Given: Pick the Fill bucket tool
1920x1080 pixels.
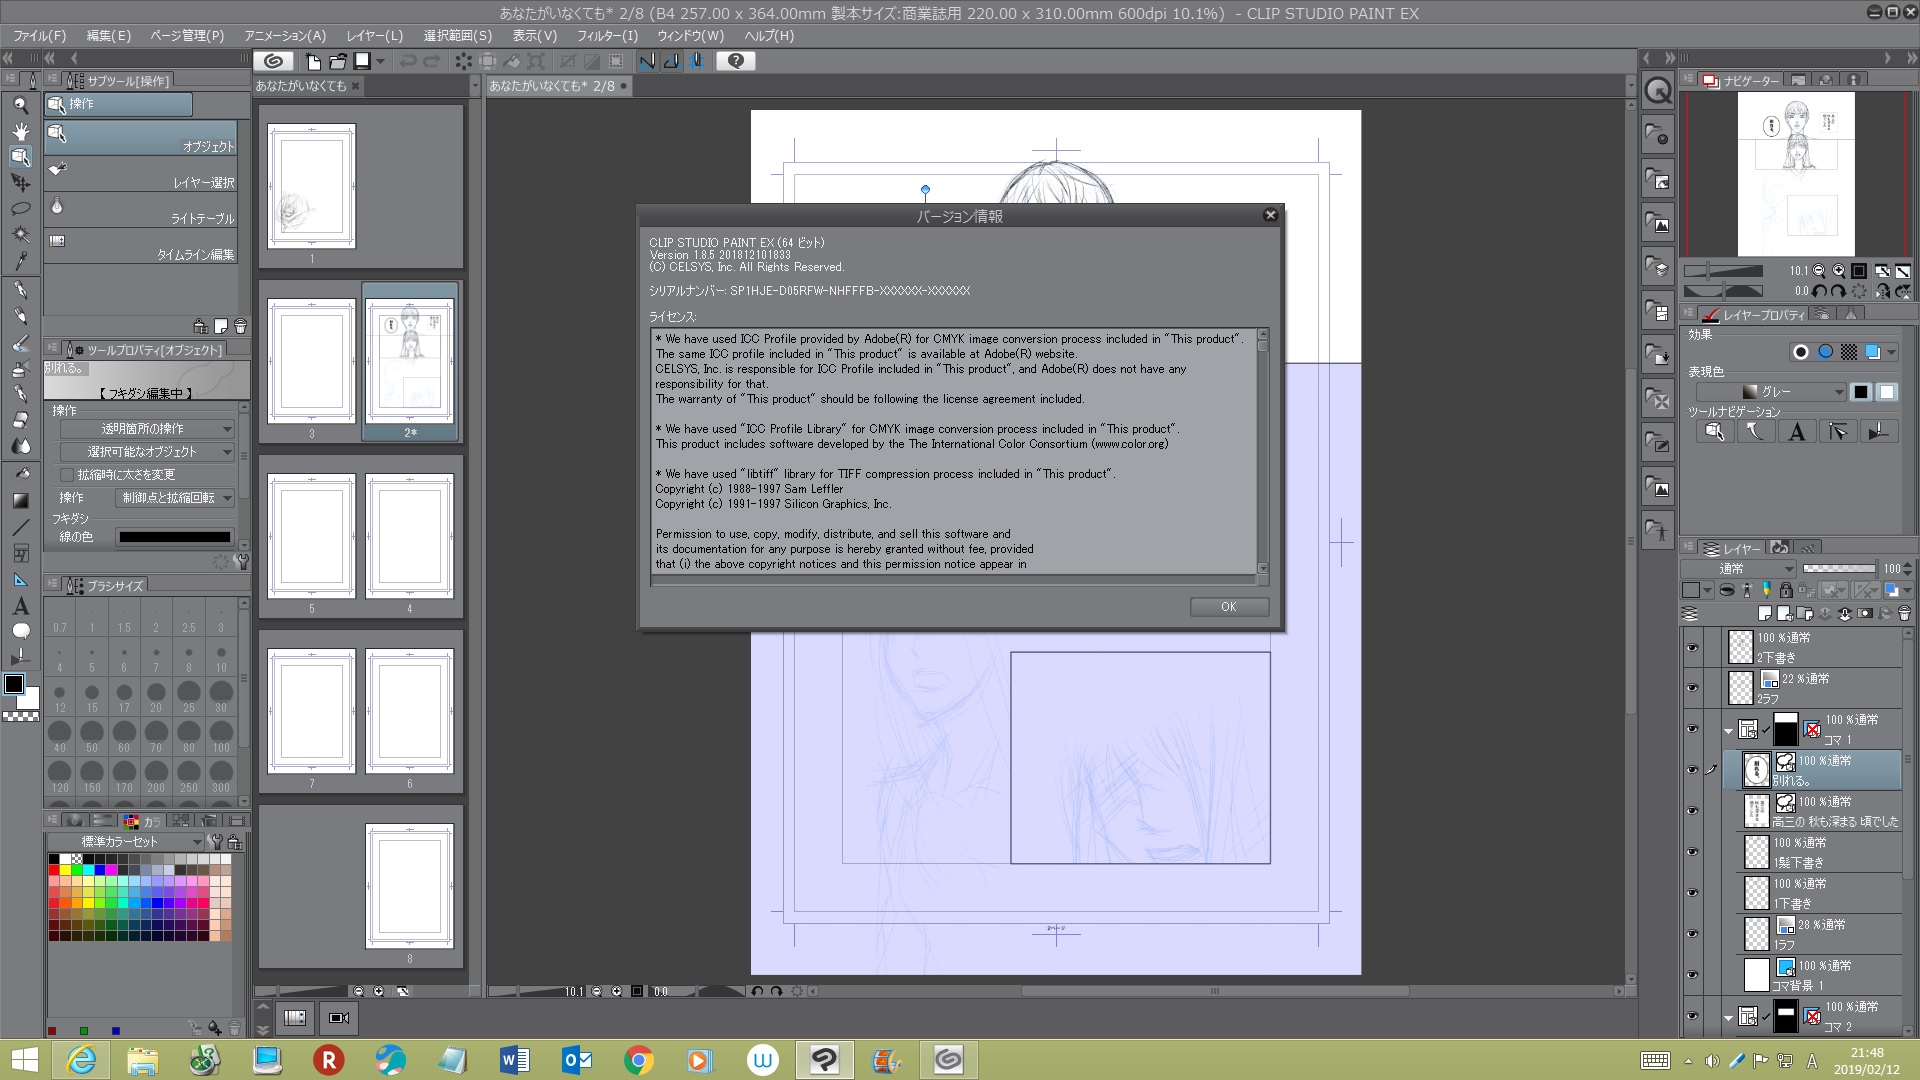Looking at the screenshot, I should click(x=20, y=474).
